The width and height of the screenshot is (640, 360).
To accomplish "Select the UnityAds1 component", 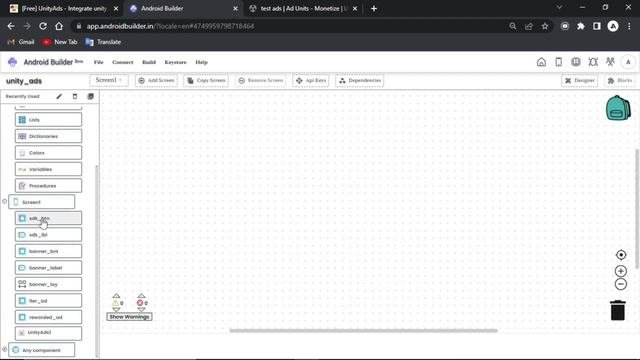I will coord(48,333).
